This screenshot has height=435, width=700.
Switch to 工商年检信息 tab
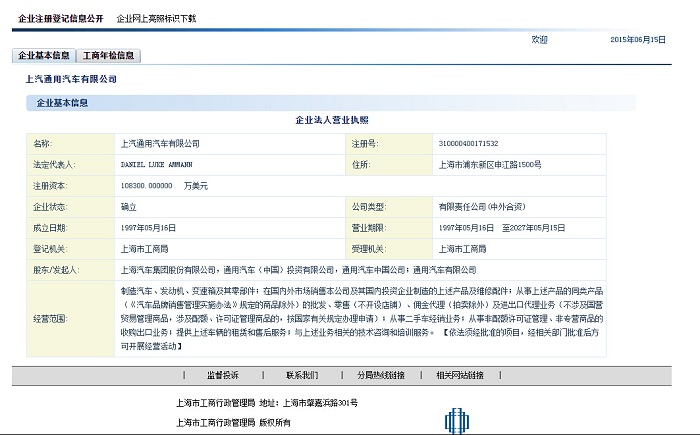pos(108,55)
